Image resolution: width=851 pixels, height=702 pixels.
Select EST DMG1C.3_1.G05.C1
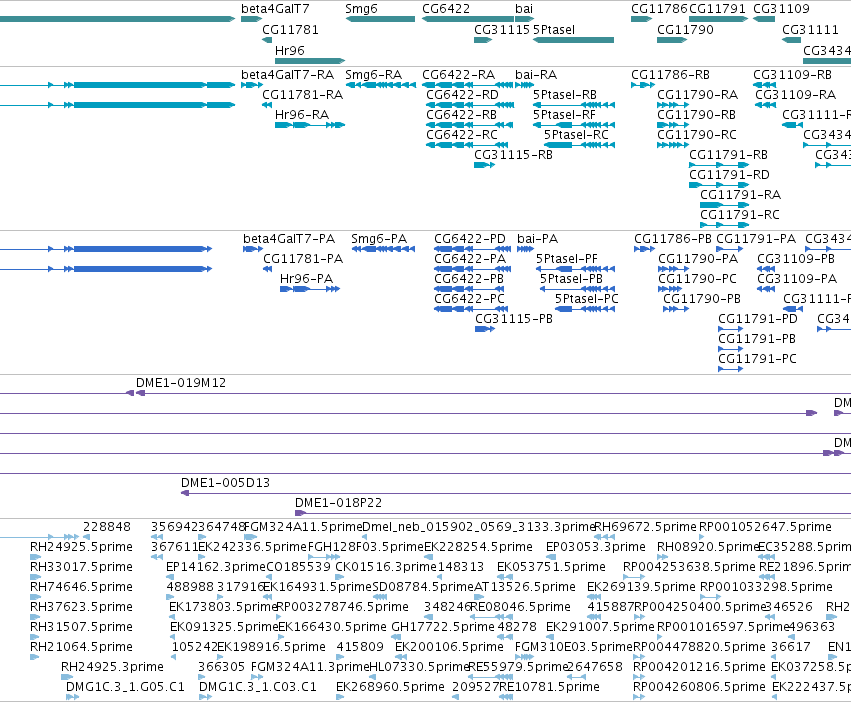click(125, 687)
